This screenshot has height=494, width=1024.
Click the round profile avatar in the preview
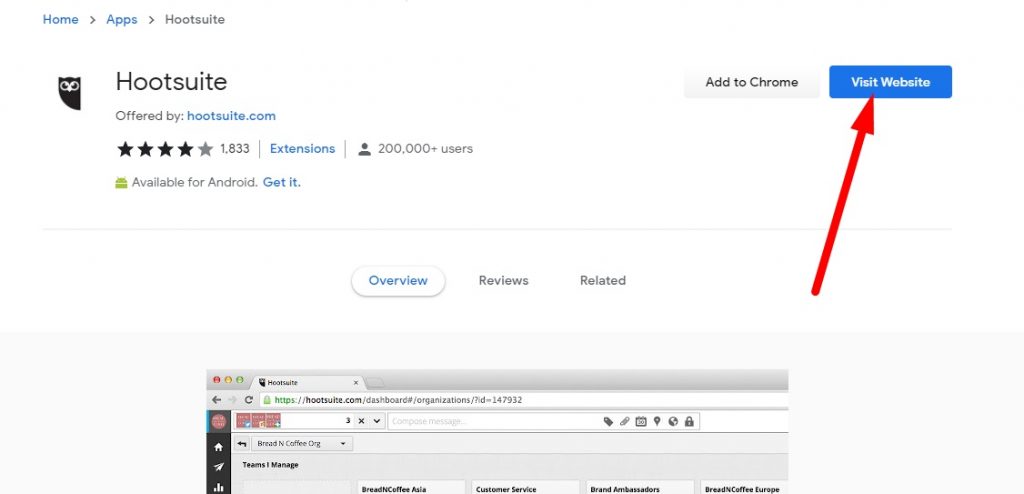[219, 421]
